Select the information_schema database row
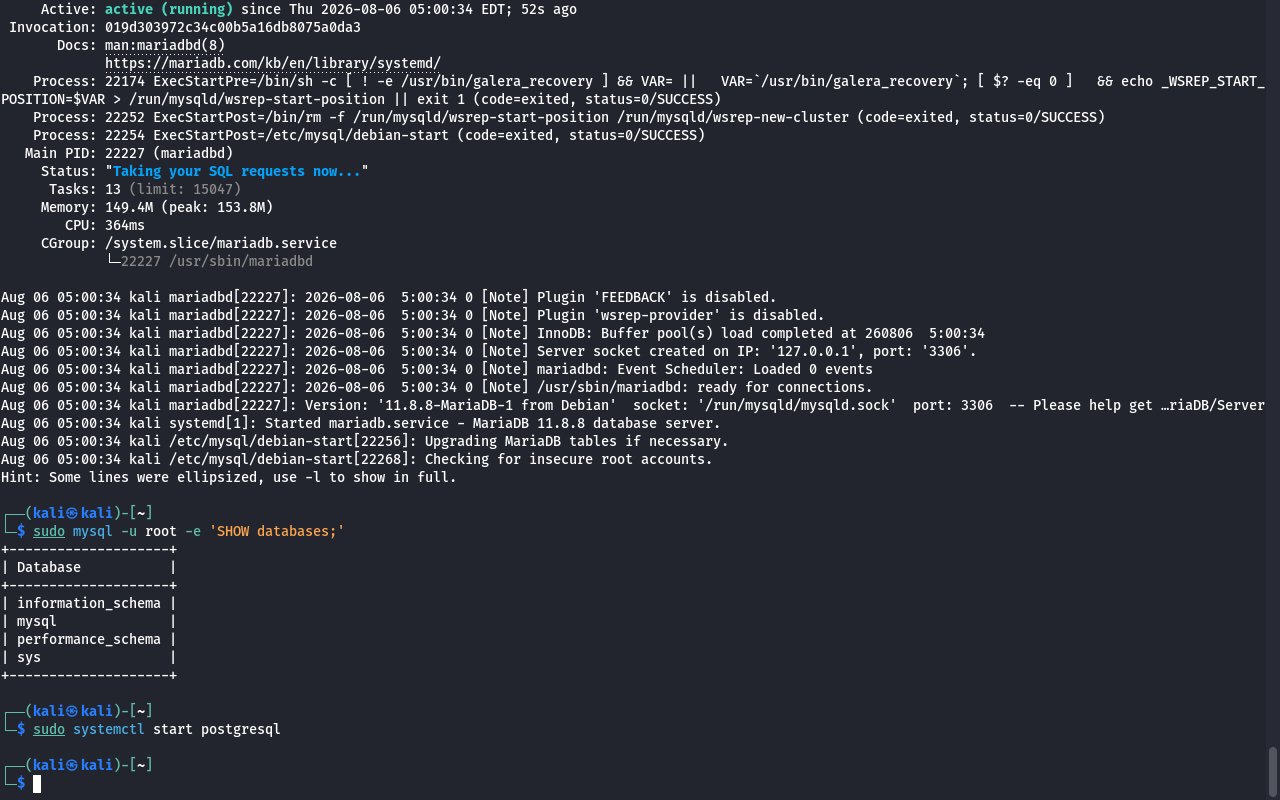Image resolution: width=1280 pixels, height=800 pixels. coord(89,603)
